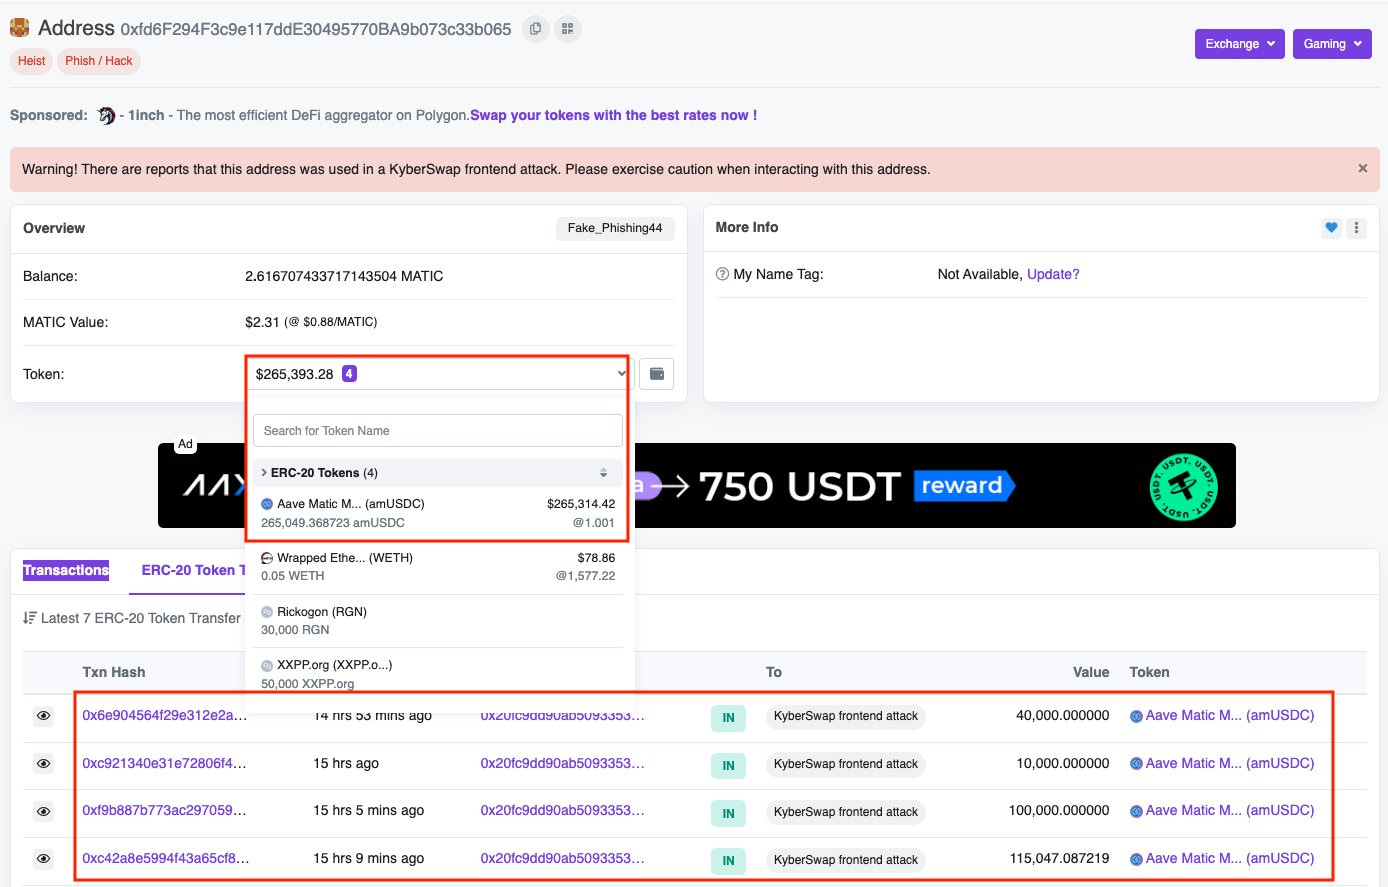Click the My Name Tag help icon
Screen dimensions: 1388x887
pyautogui.click(x=722, y=274)
